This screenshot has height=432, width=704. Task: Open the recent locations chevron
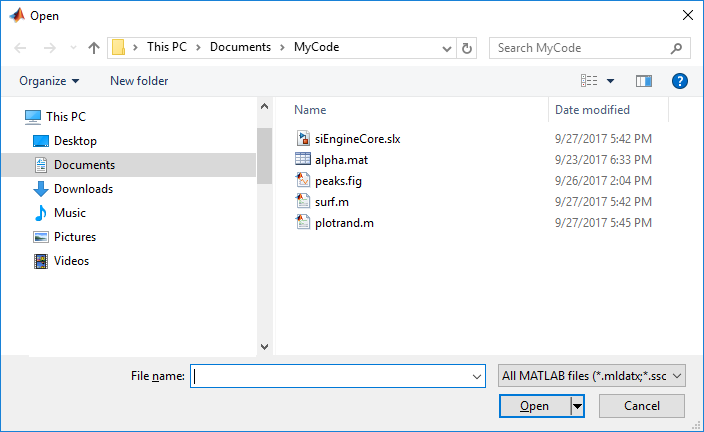(x=73, y=48)
